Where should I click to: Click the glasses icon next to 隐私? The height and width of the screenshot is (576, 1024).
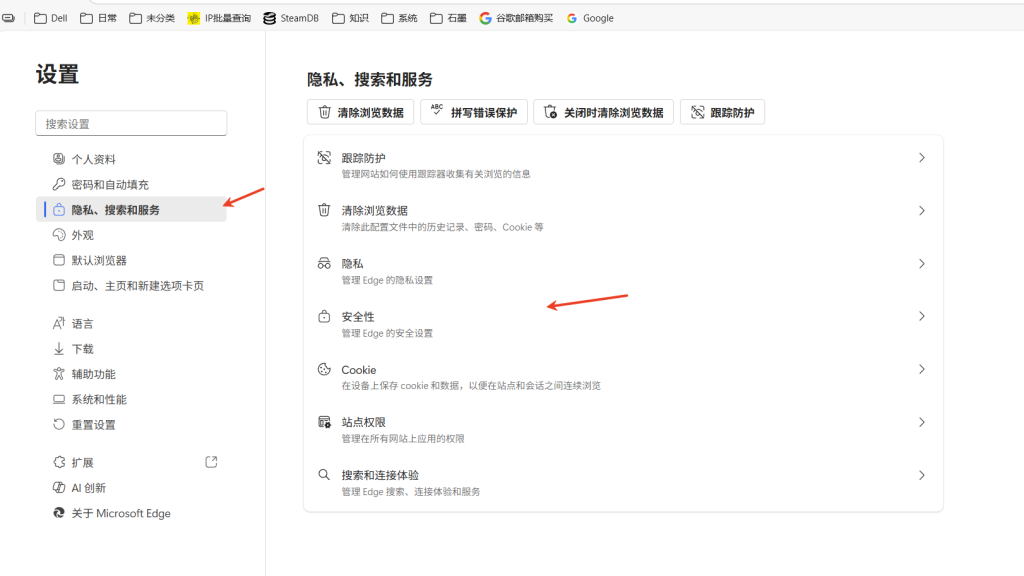coord(324,264)
